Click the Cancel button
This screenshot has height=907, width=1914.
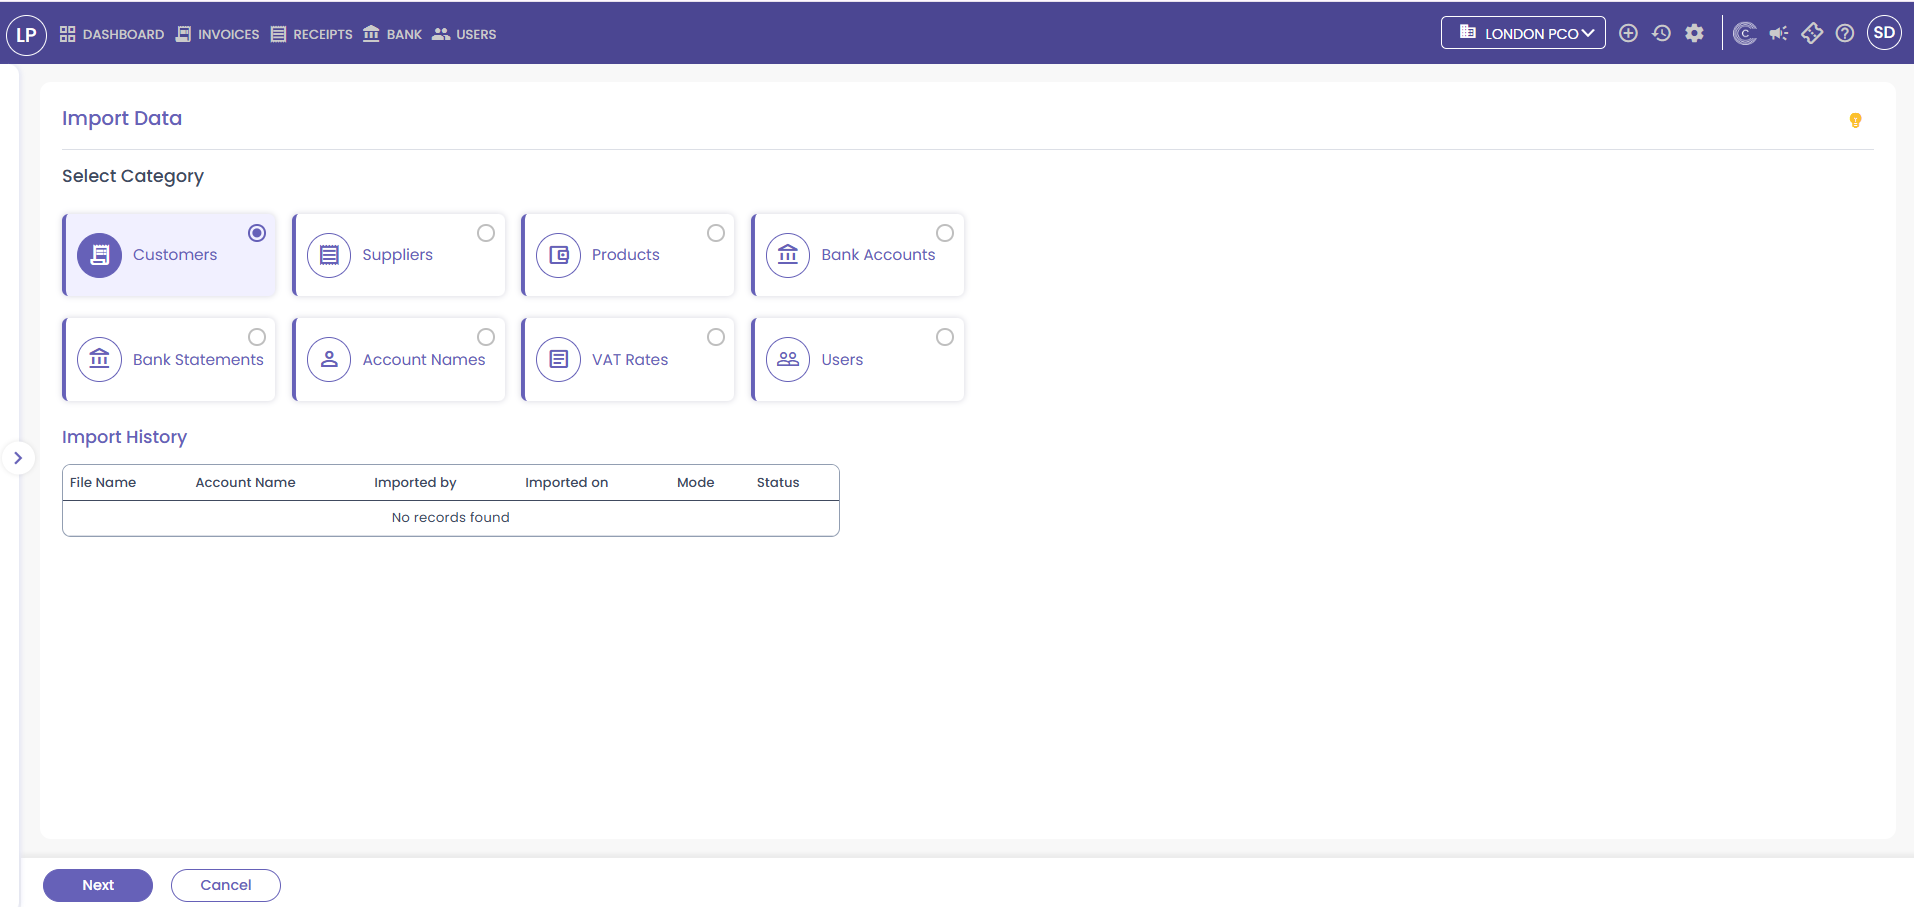point(226,885)
